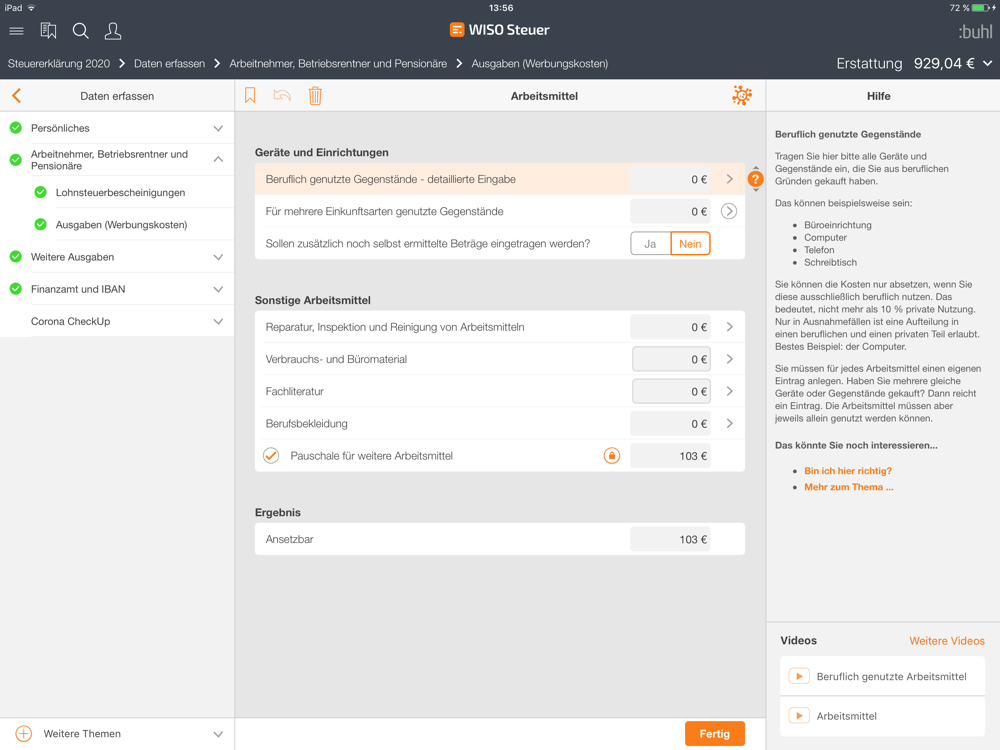Go to Arbeitnehmer, Betriebsrentner breadcrumb
Screen dimensions: 1000x750
tap(338, 64)
